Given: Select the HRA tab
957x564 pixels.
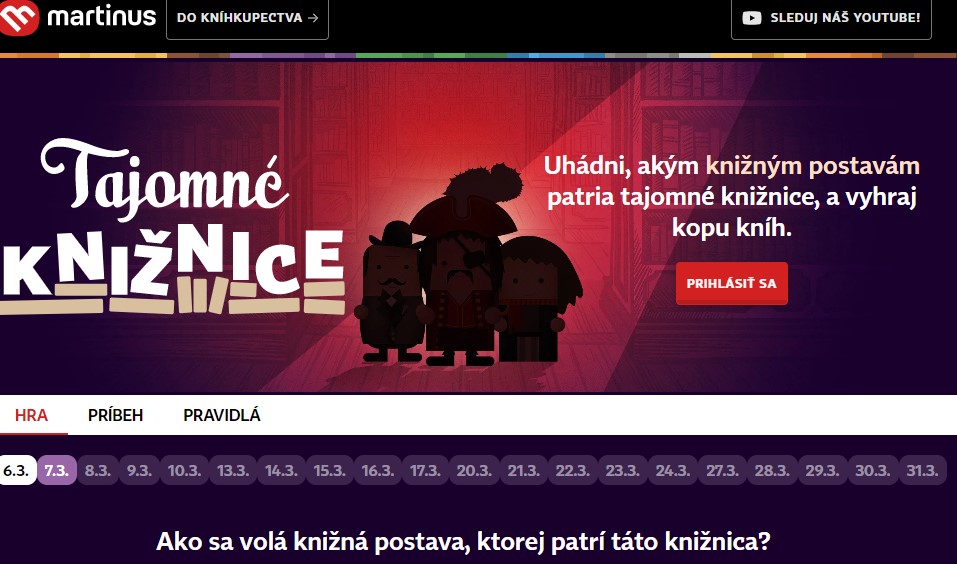Looking at the screenshot, I should coord(31,415).
